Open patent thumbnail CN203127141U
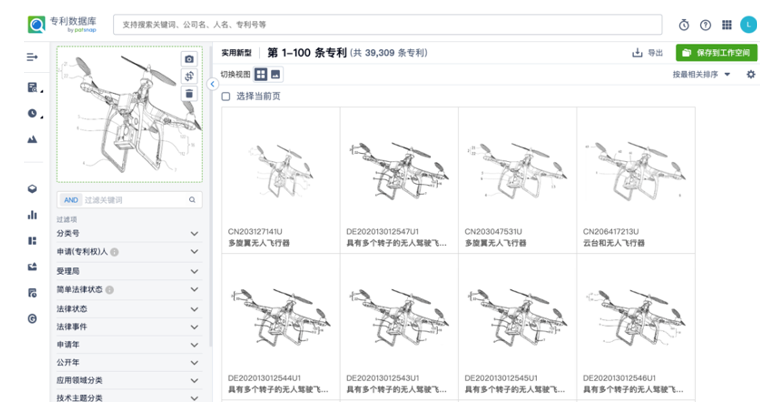Viewport: 760px width, 409px height. tap(281, 166)
